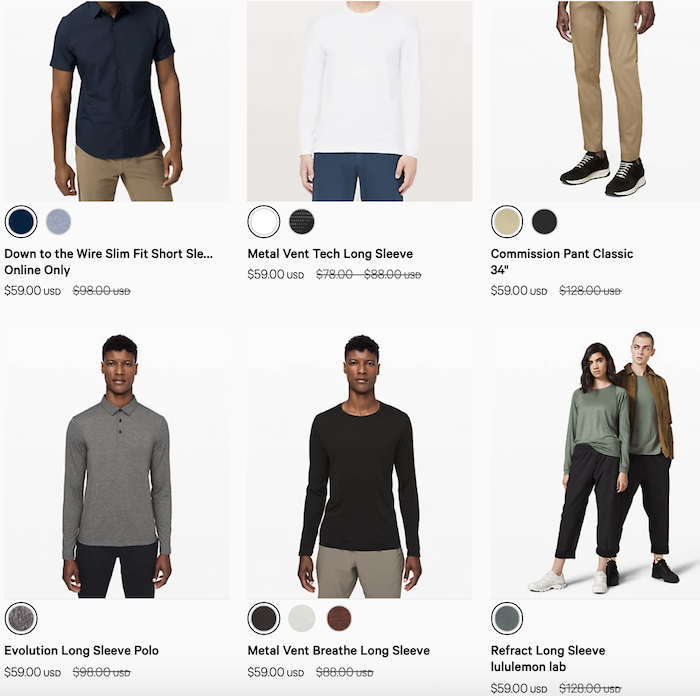Select the white swatch for Metal Vent Tech Long Sleeve
This screenshot has width=700, height=696.
[x=264, y=221]
